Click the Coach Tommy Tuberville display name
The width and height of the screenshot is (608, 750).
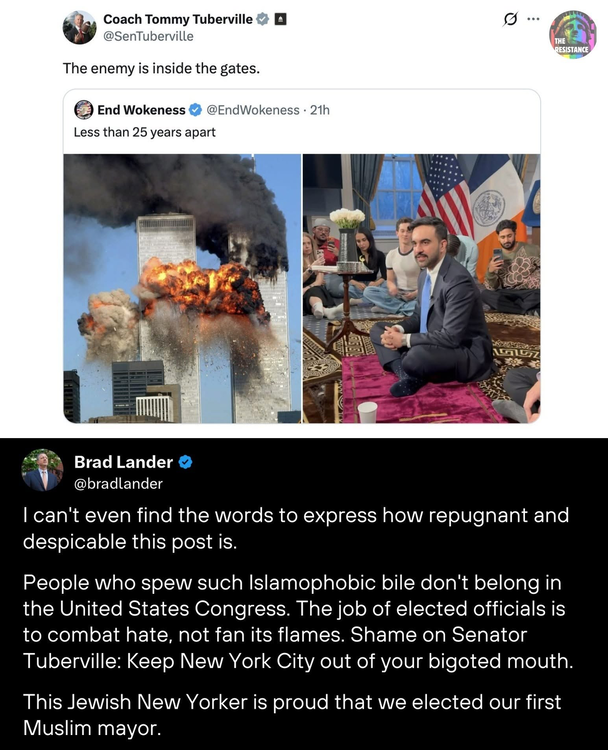point(178,19)
